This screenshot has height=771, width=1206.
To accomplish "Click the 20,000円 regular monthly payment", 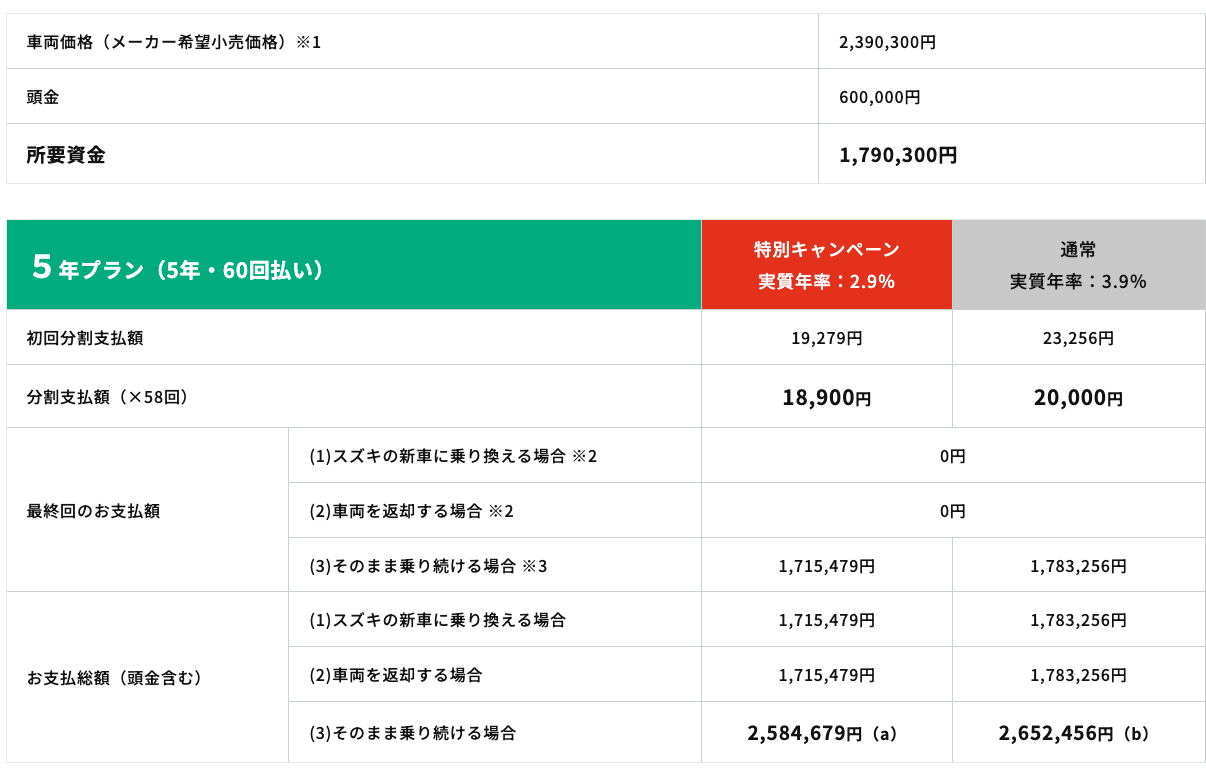I will (1078, 398).
